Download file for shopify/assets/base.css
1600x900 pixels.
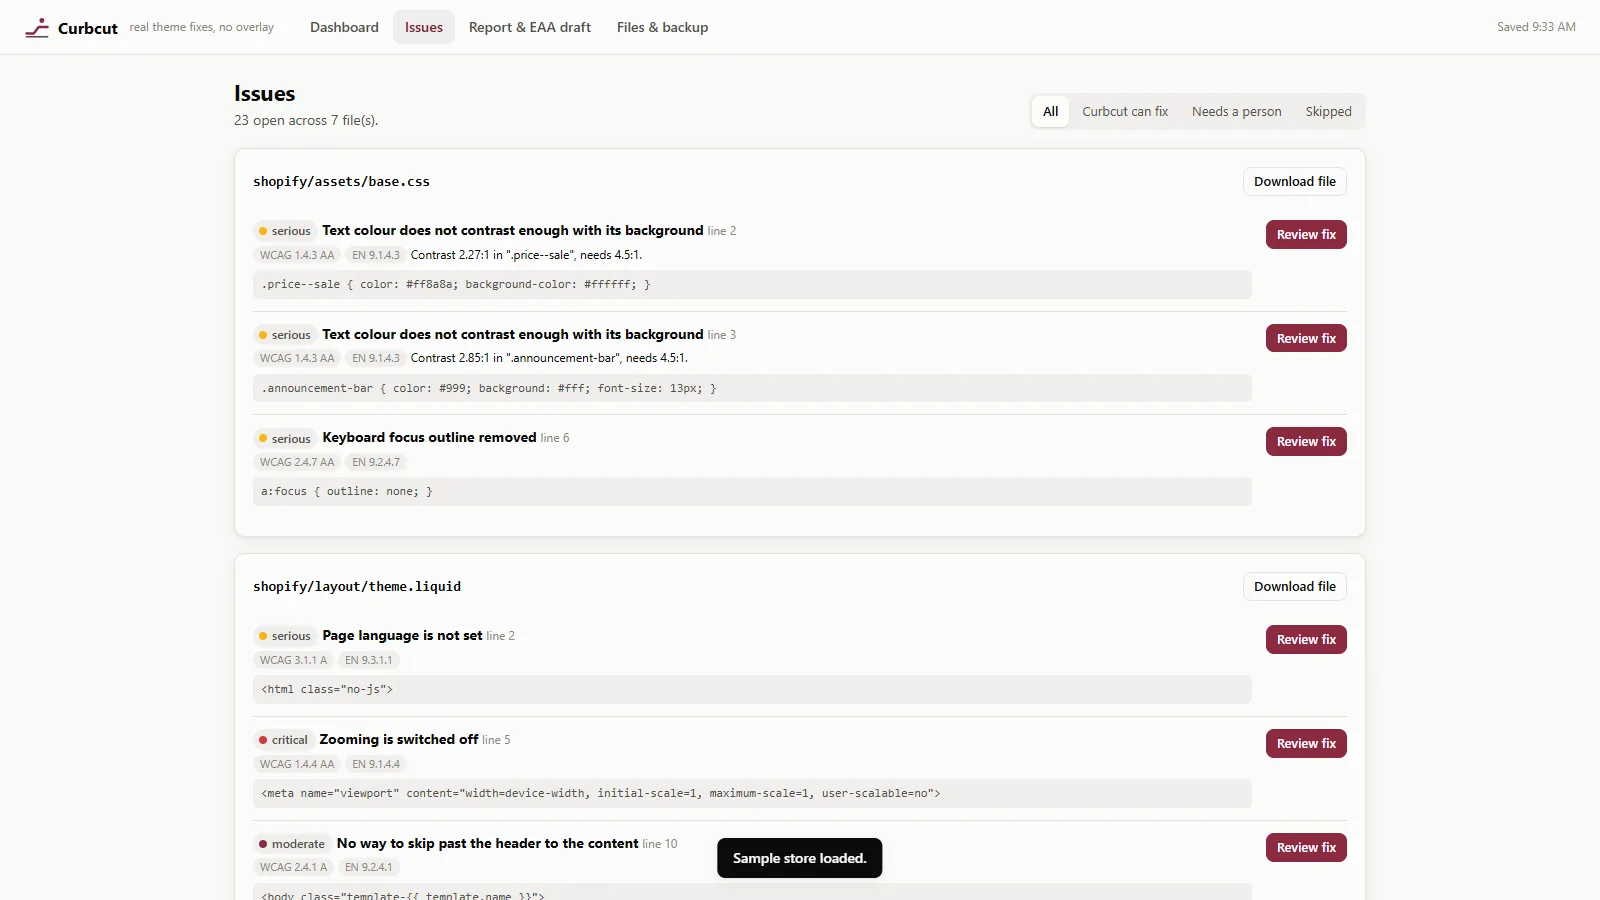pyautogui.click(x=1295, y=181)
